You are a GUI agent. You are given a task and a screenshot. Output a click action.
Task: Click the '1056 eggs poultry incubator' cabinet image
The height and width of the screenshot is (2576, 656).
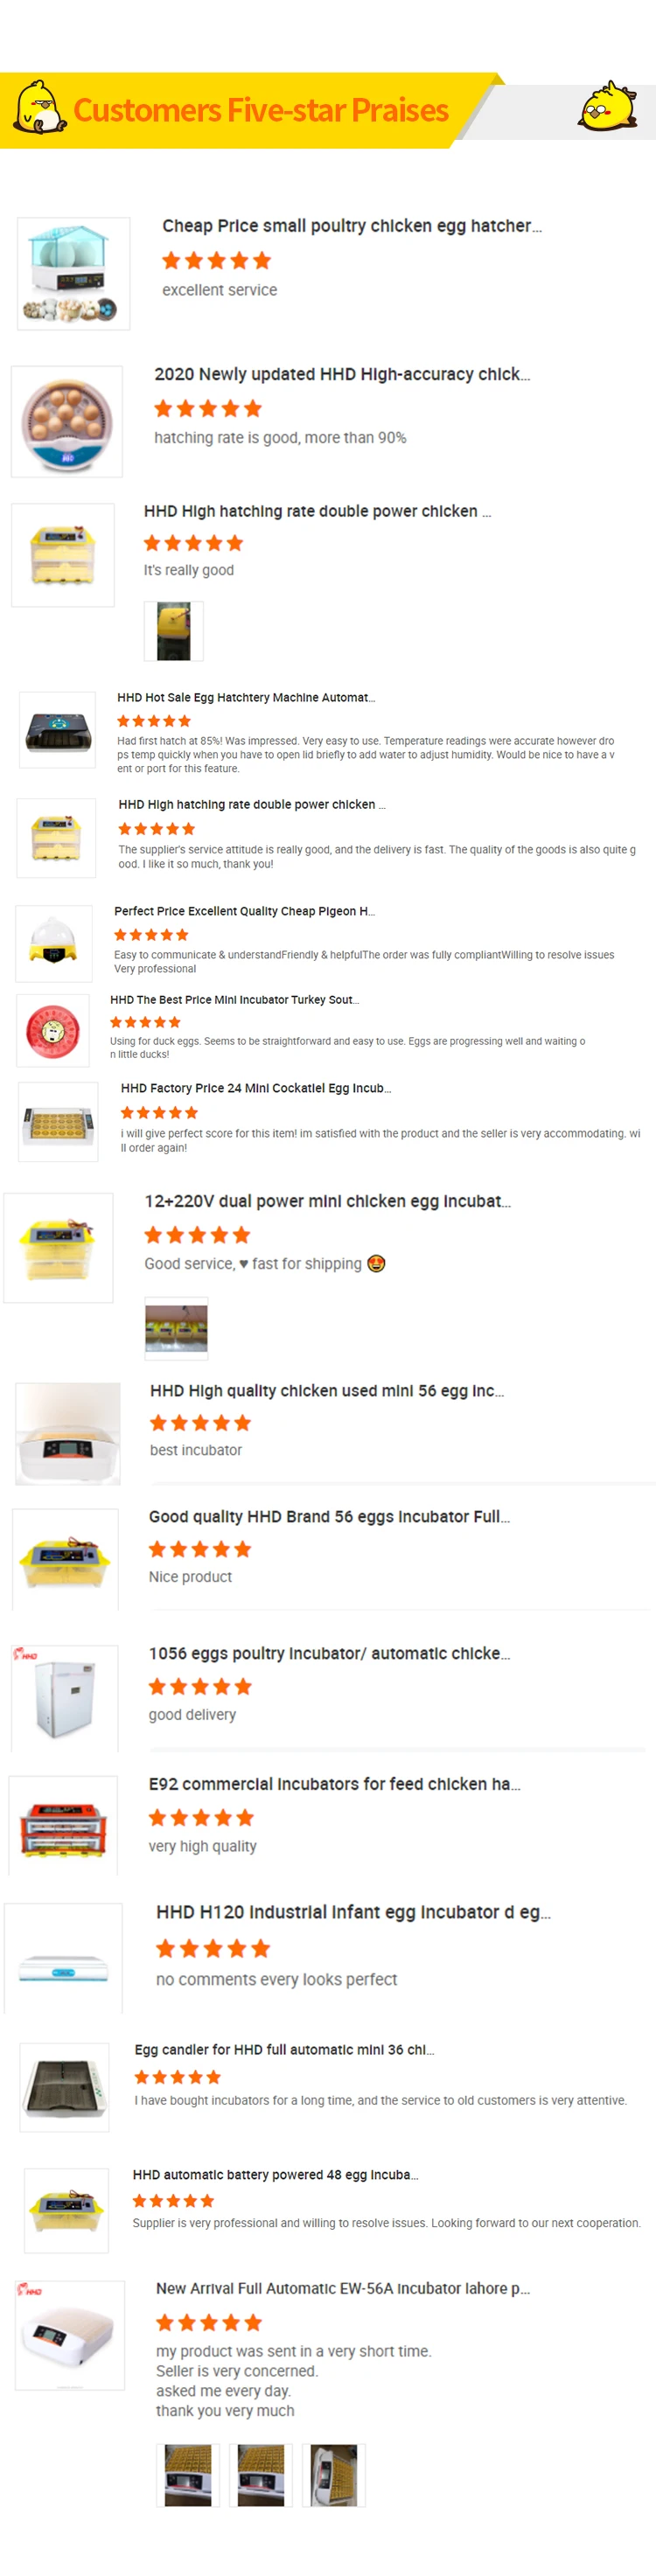(x=65, y=1698)
